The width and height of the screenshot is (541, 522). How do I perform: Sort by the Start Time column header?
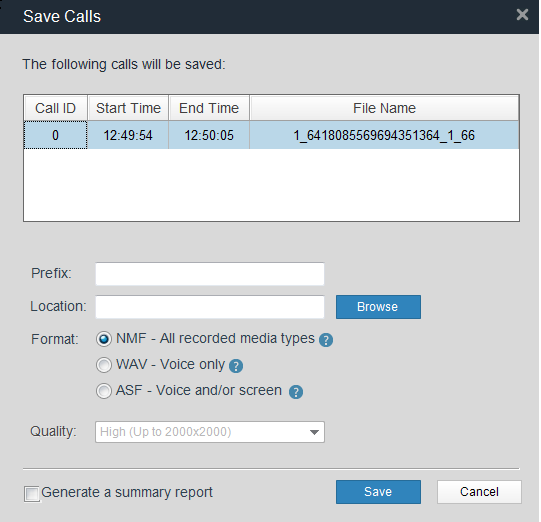(128, 108)
